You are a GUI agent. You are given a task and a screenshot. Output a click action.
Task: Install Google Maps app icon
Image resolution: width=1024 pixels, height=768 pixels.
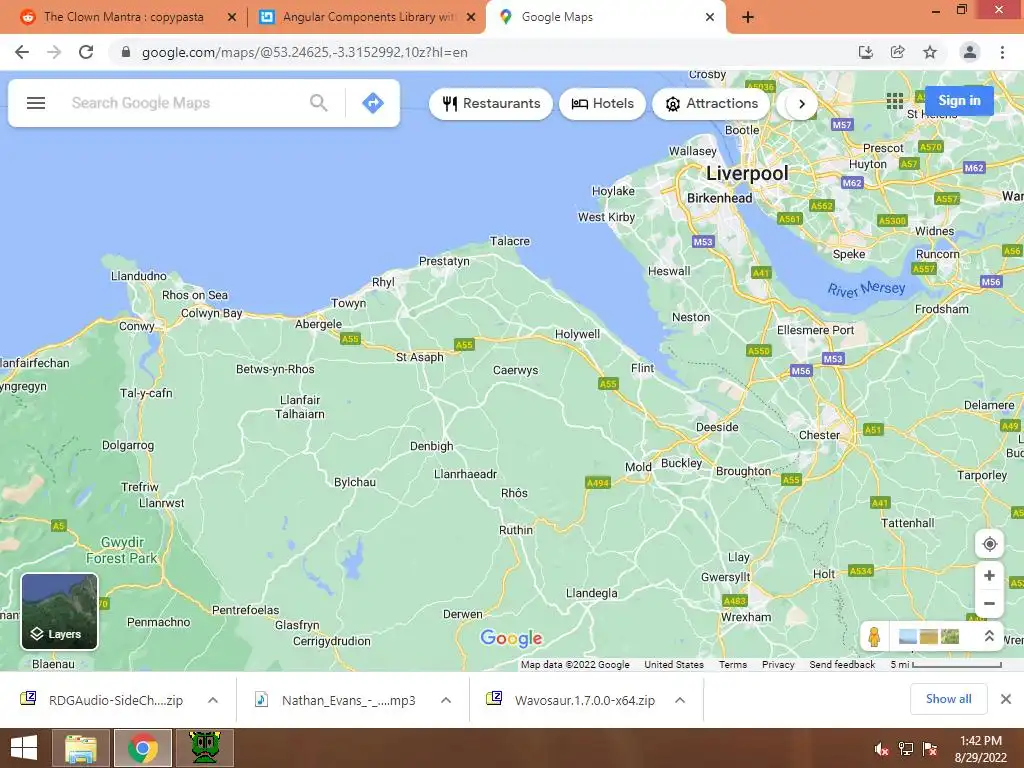[x=865, y=52]
